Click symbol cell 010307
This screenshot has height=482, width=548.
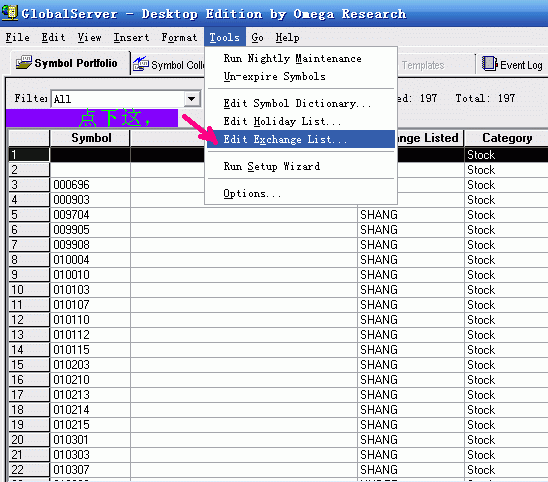point(90,469)
